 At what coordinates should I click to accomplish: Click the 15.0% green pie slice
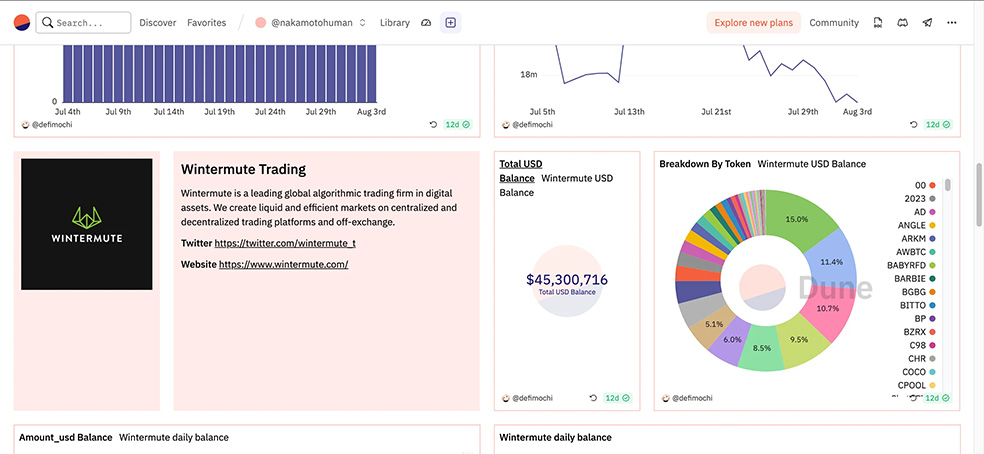(x=797, y=217)
